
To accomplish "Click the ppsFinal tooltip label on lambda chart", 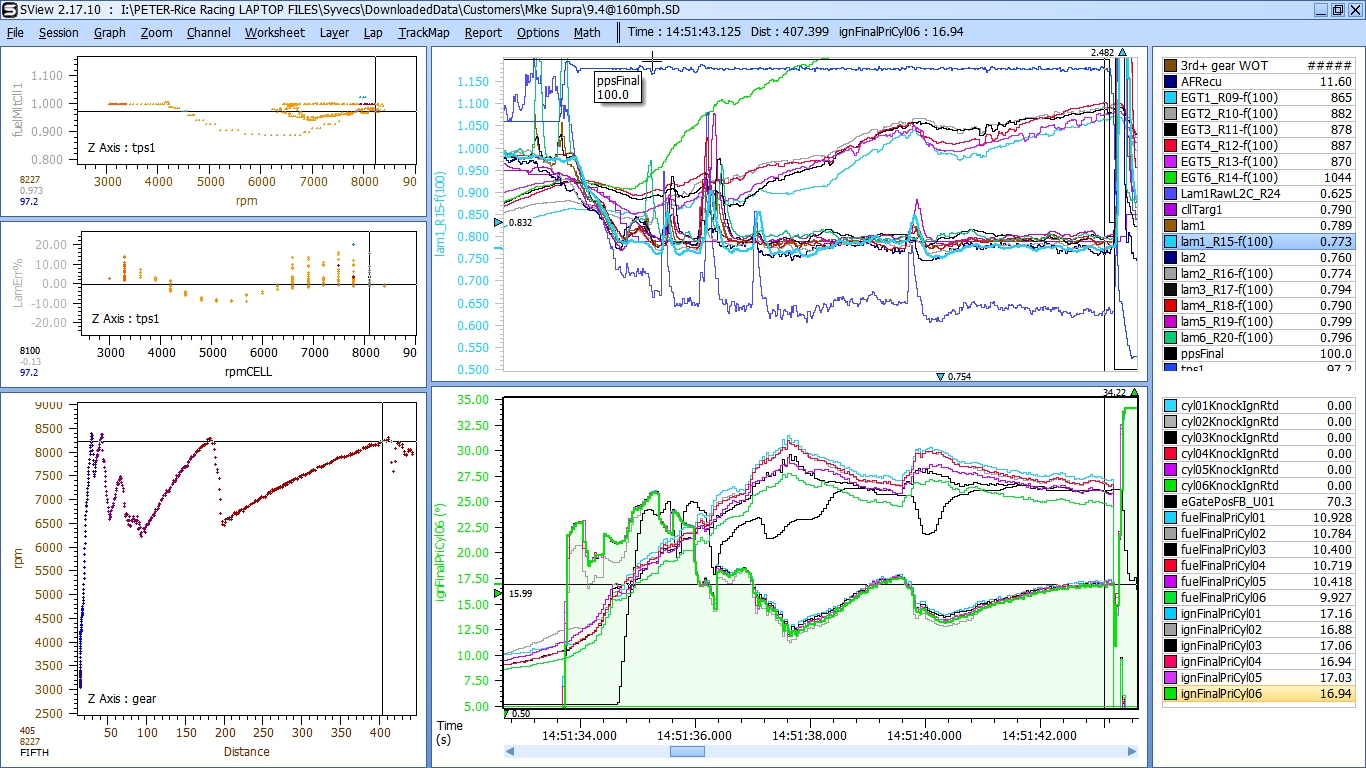I will [x=617, y=87].
